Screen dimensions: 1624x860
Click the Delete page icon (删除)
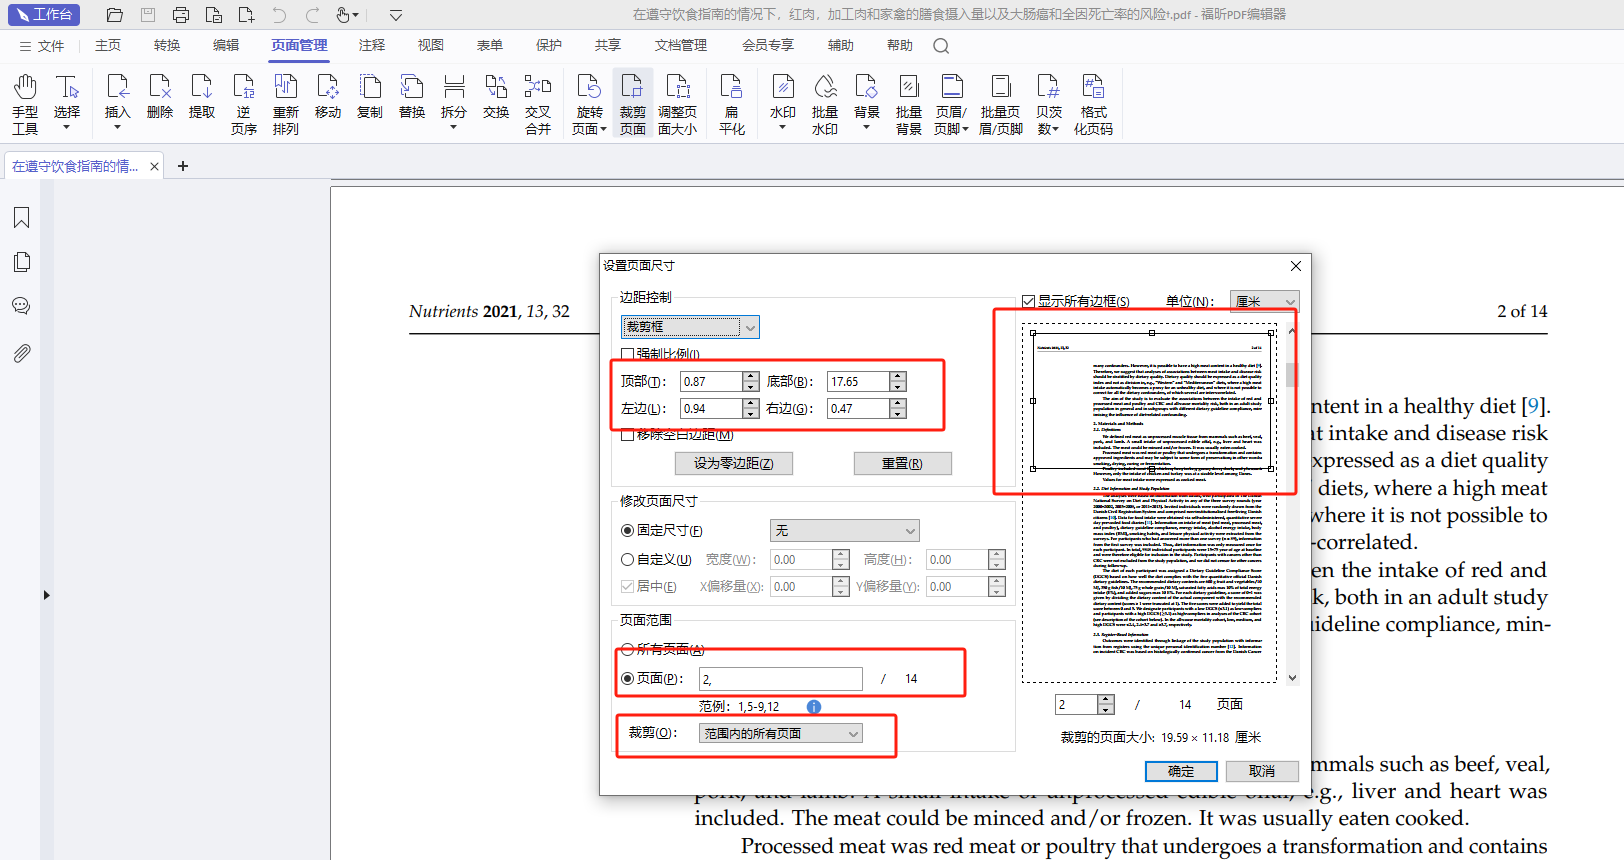point(160,97)
